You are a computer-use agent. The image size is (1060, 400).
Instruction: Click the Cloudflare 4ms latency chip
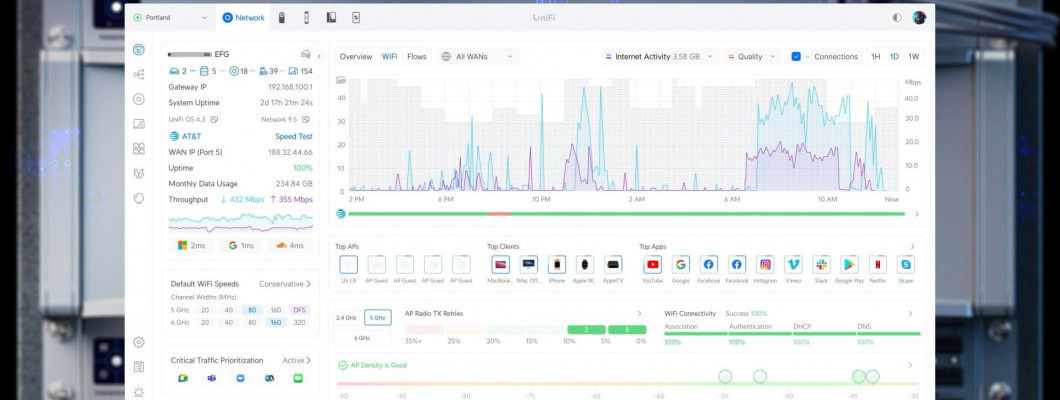(290, 245)
